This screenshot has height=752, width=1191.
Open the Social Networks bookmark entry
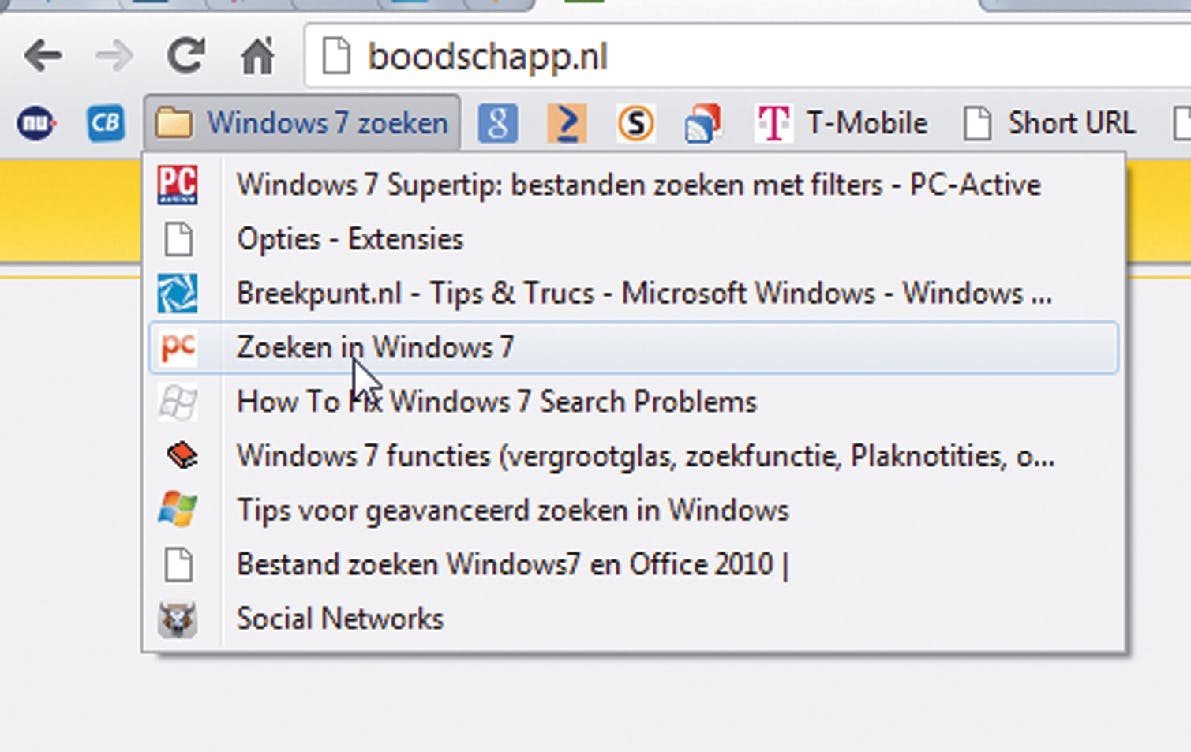(340, 618)
